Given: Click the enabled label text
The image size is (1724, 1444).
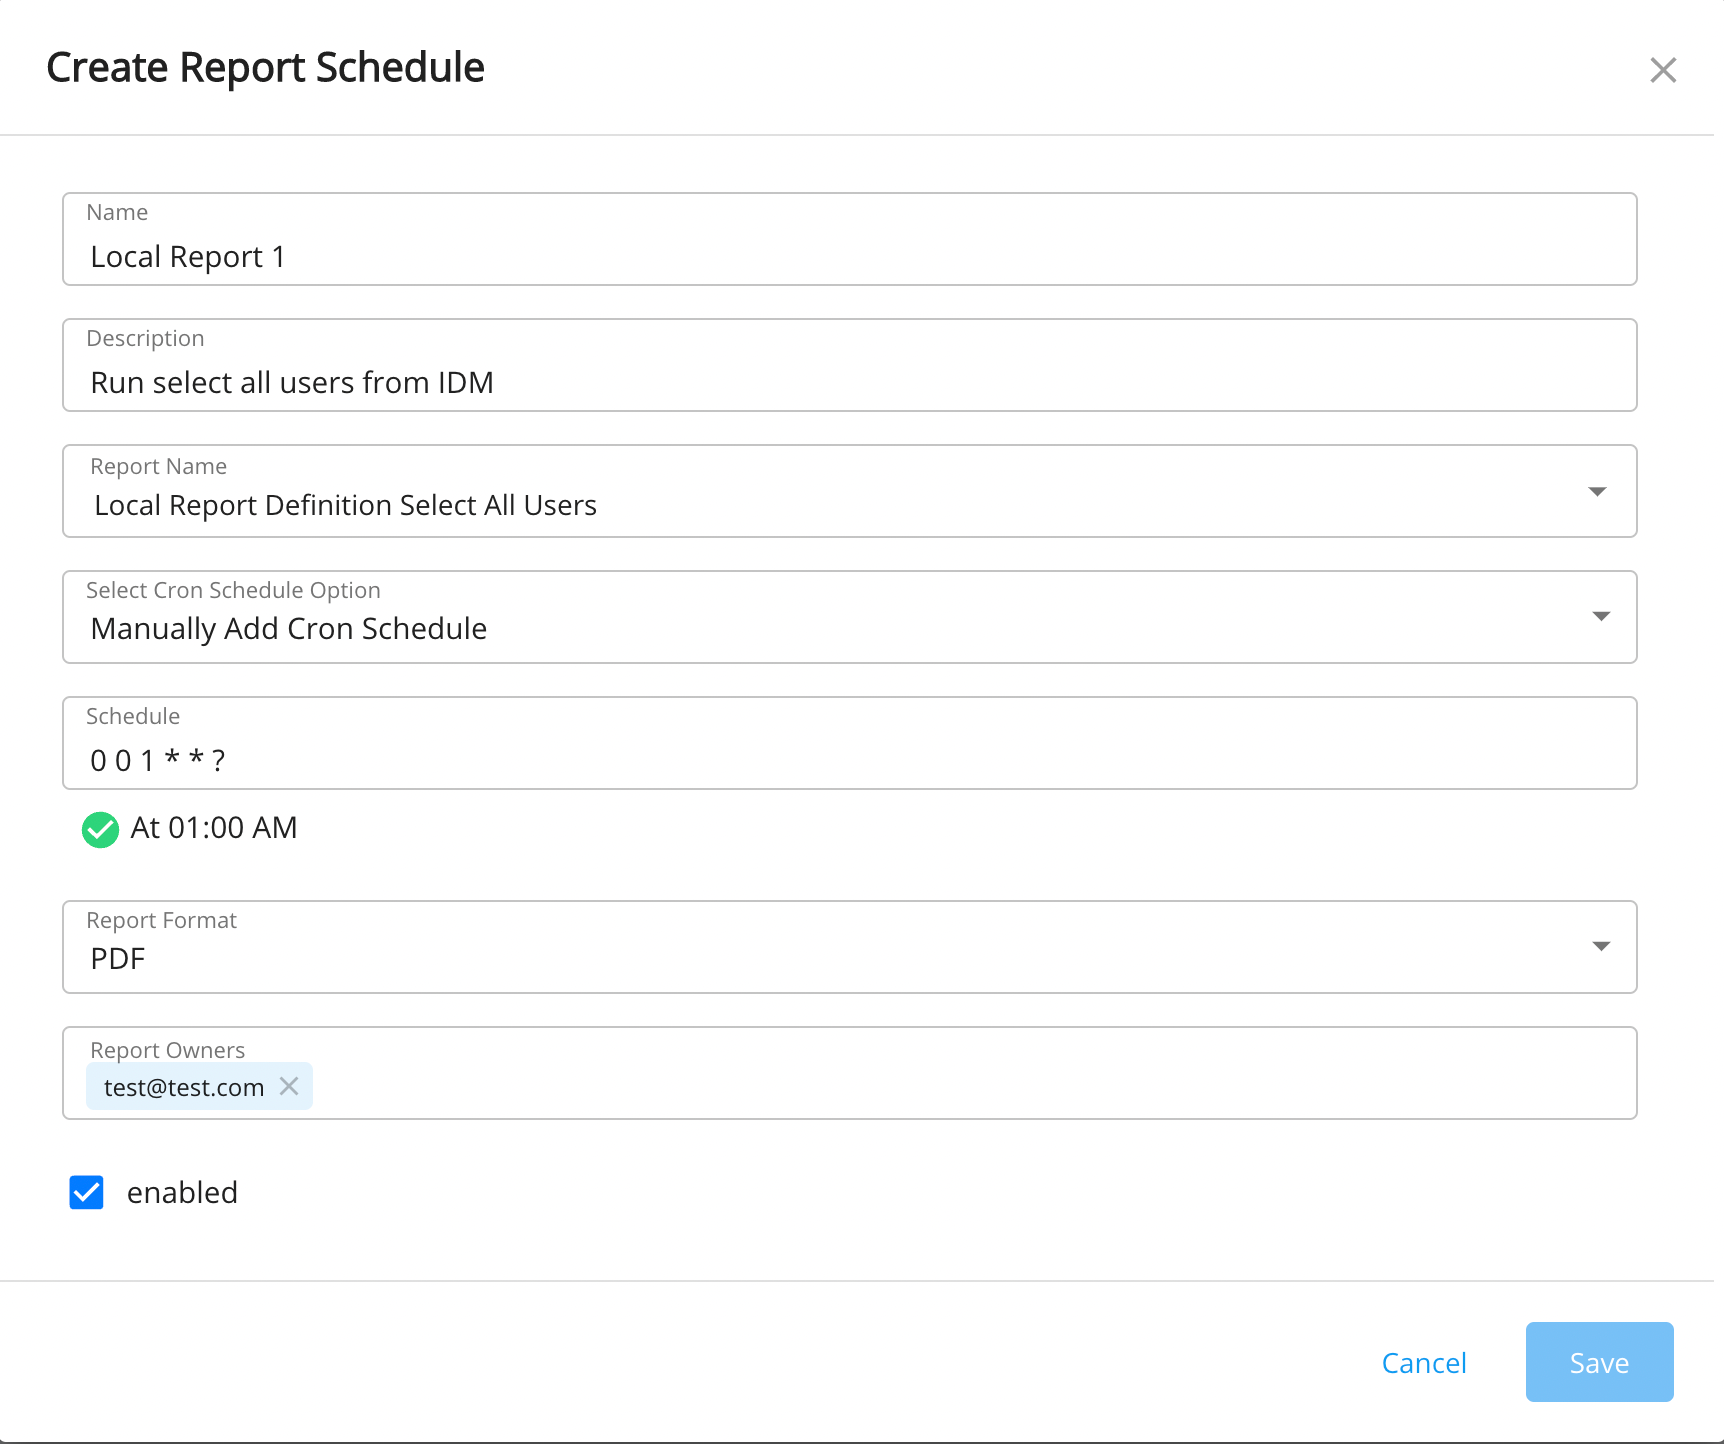Looking at the screenshot, I should (x=182, y=1192).
